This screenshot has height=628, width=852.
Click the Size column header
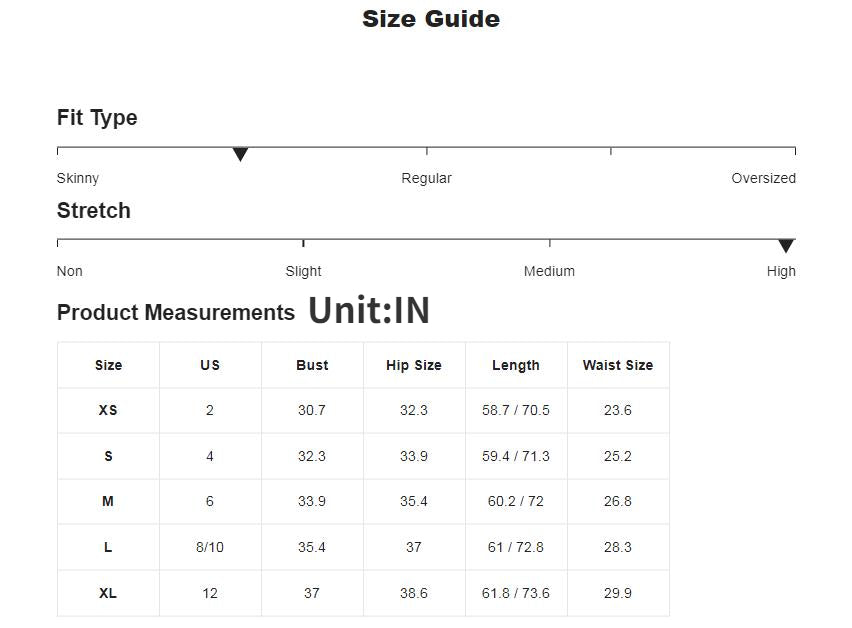click(x=108, y=365)
